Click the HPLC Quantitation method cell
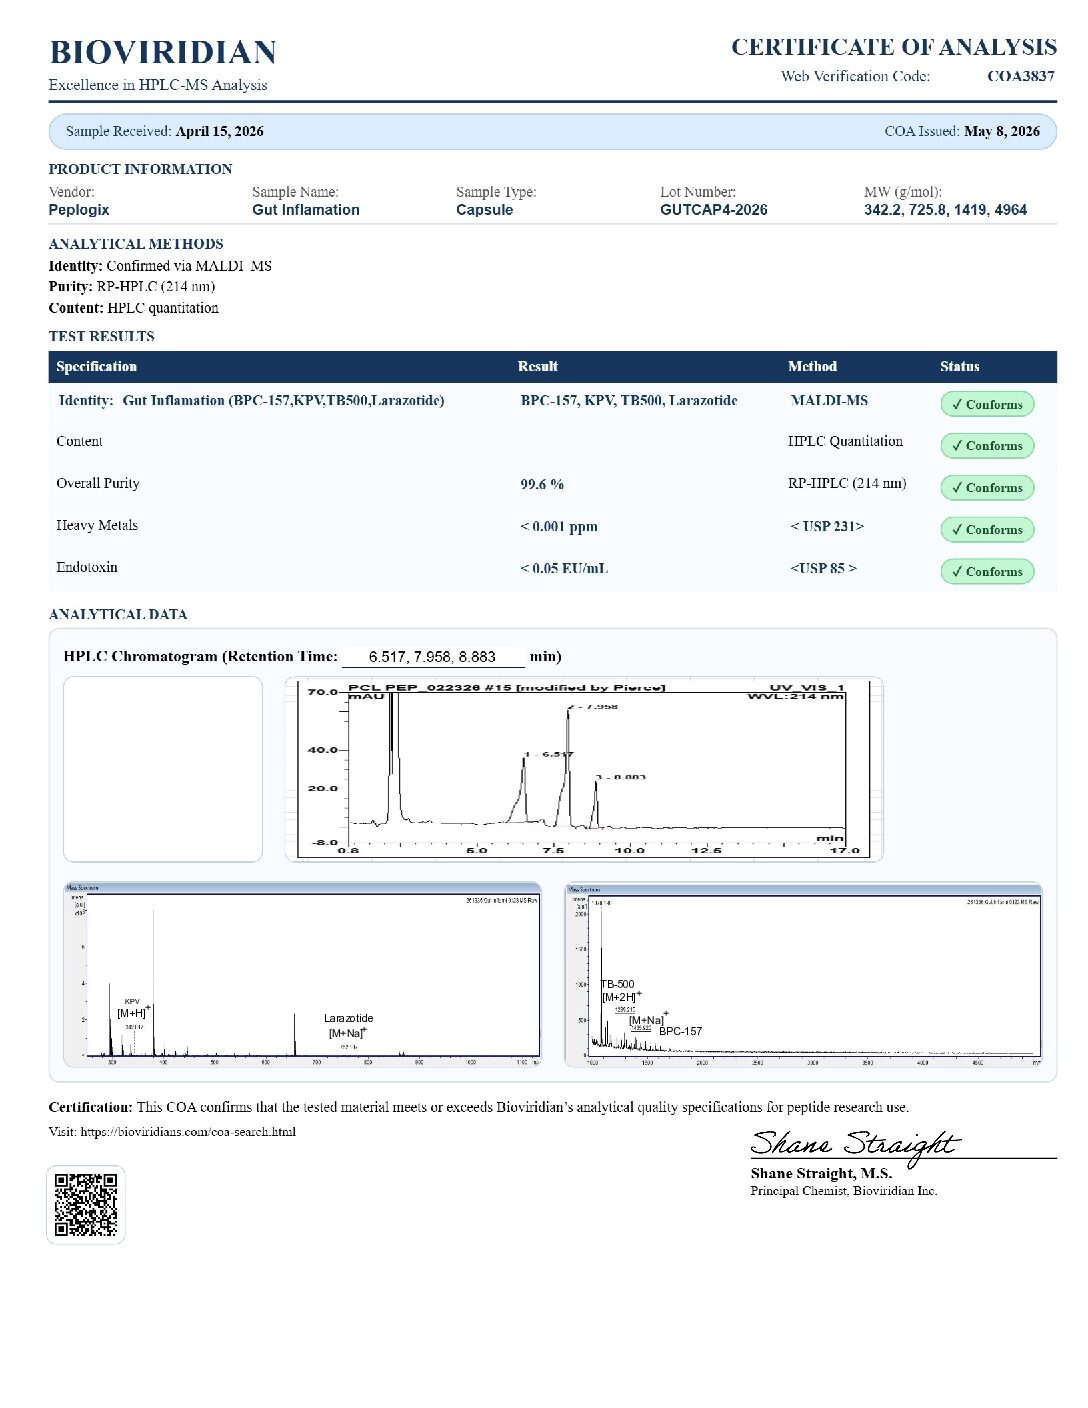The image size is (1088, 1408). point(845,441)
